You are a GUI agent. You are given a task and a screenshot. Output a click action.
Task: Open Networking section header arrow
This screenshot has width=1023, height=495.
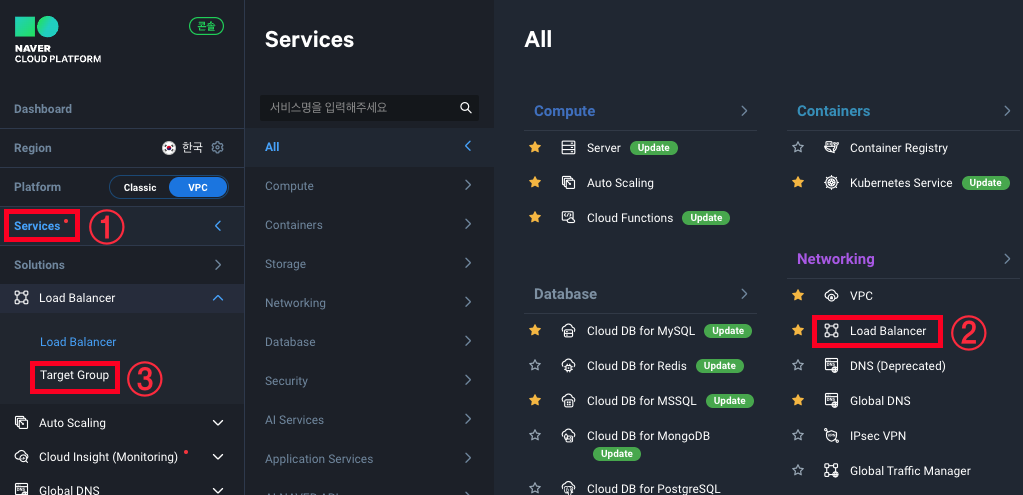coord(1007,259)
